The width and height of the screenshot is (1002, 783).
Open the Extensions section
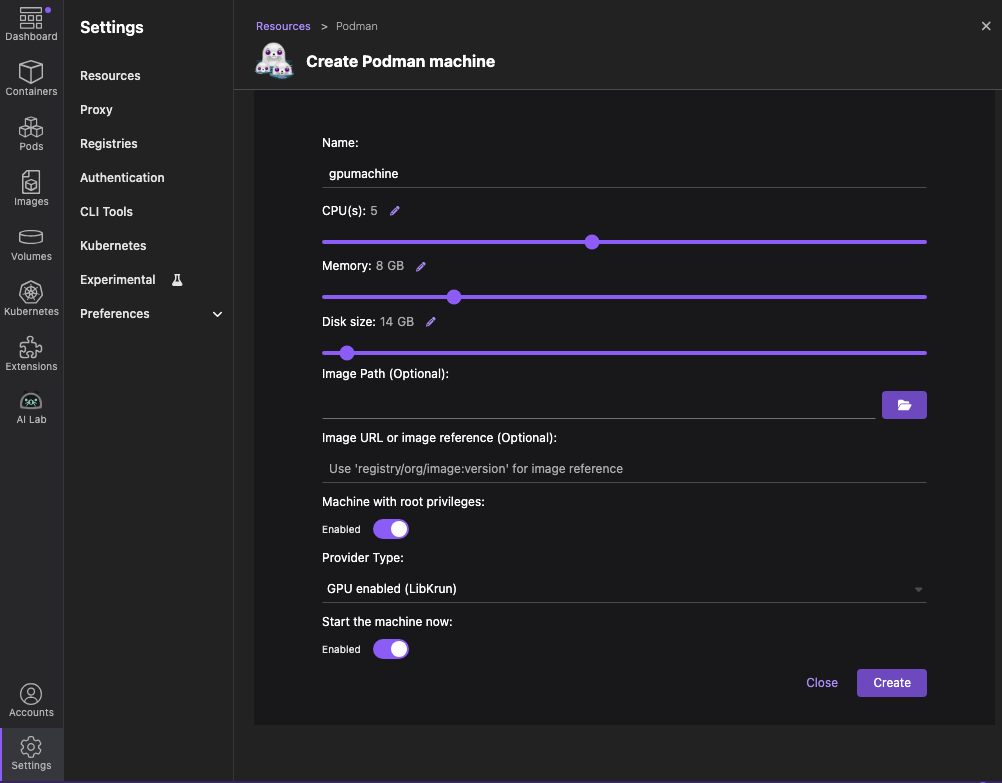(x=31, y=353)
